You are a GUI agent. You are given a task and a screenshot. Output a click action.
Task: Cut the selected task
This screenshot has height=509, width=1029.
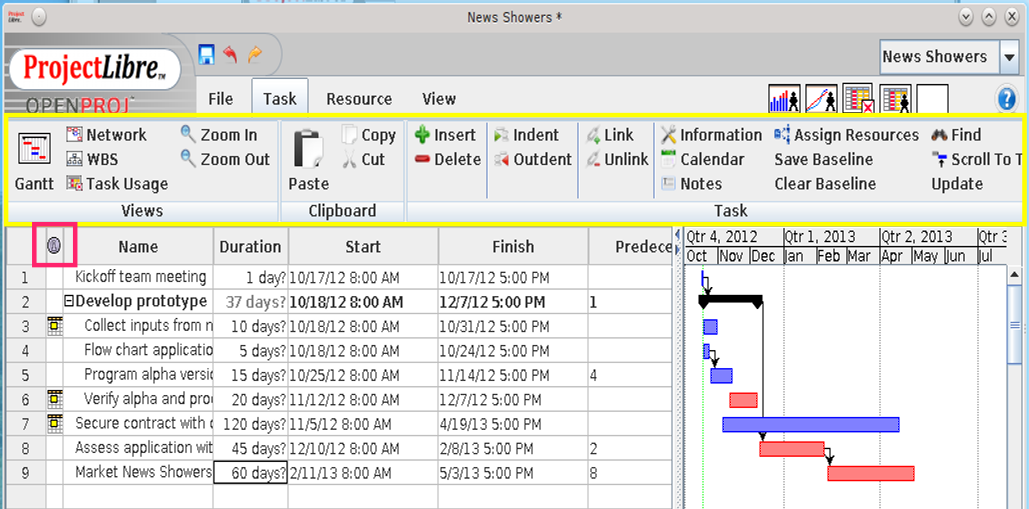pos(363,159)
